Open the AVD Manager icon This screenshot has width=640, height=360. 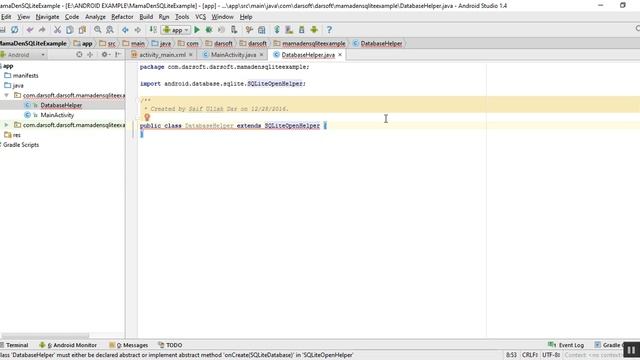coord(289,30)
